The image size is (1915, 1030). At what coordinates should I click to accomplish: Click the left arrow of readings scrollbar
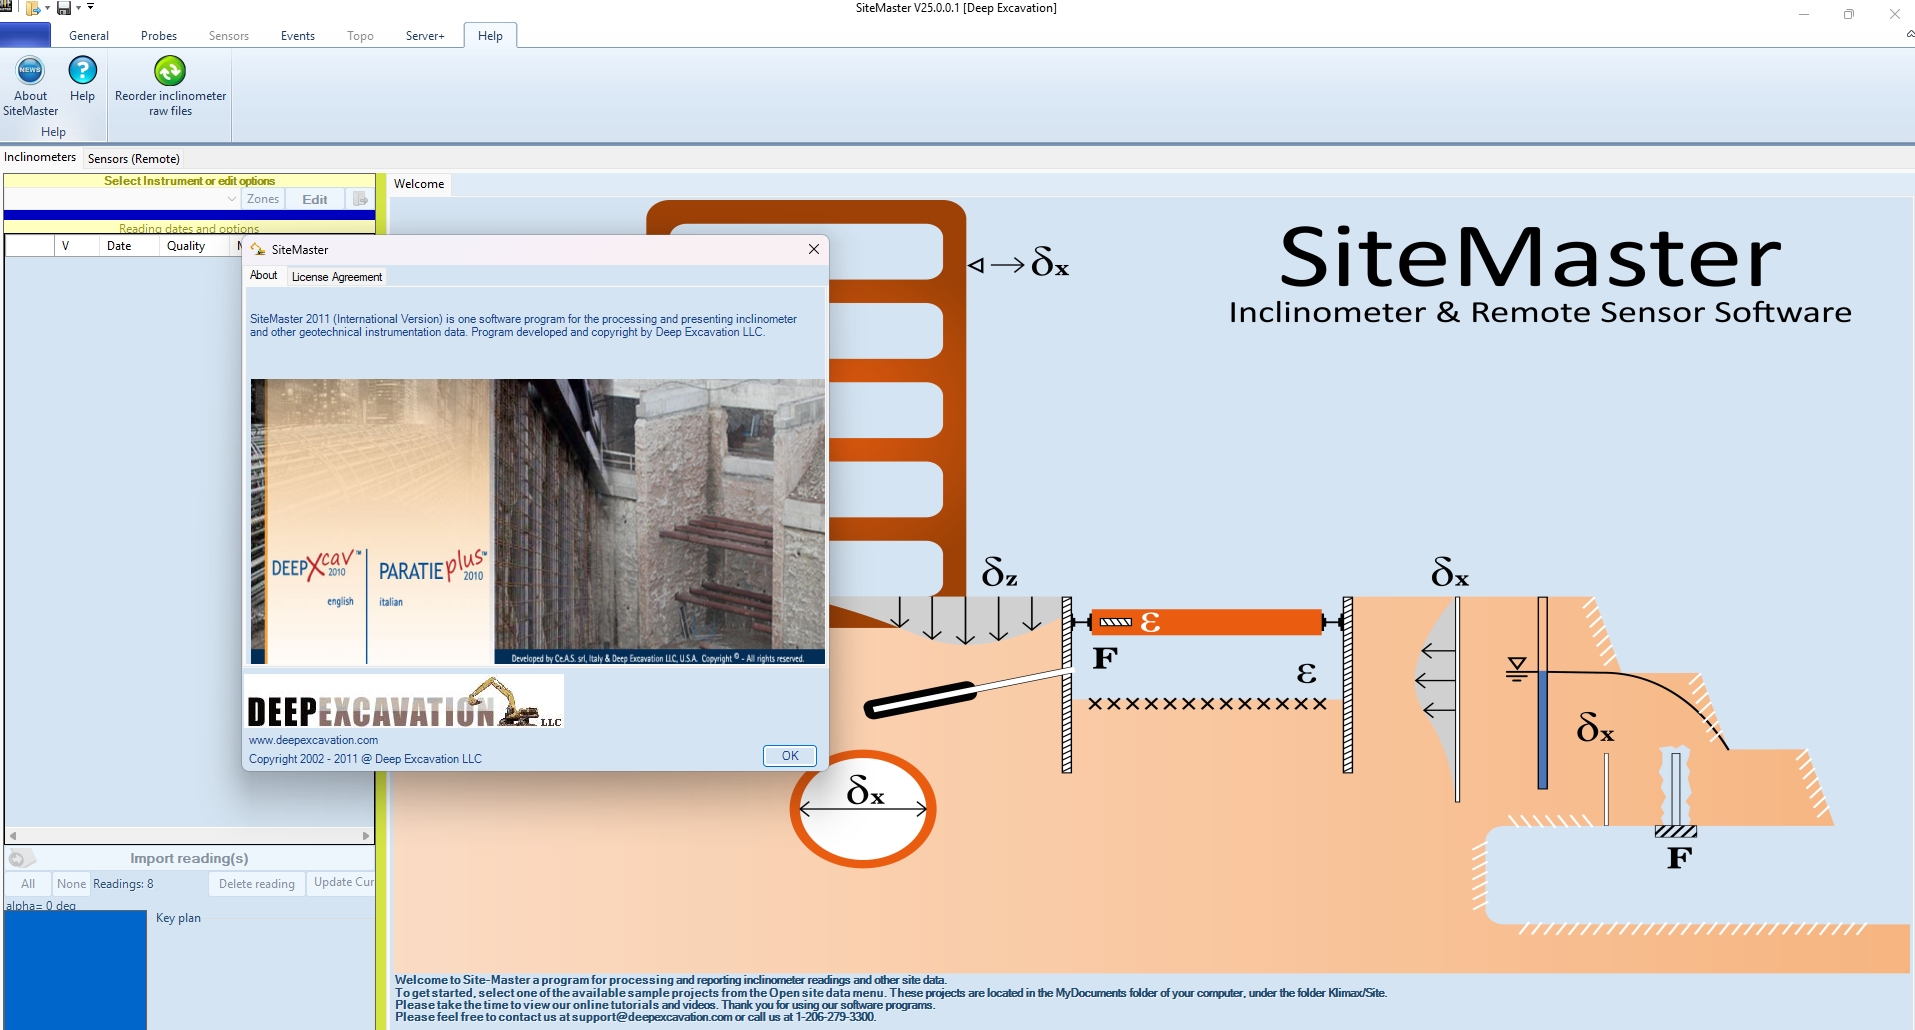pos(13,836)
